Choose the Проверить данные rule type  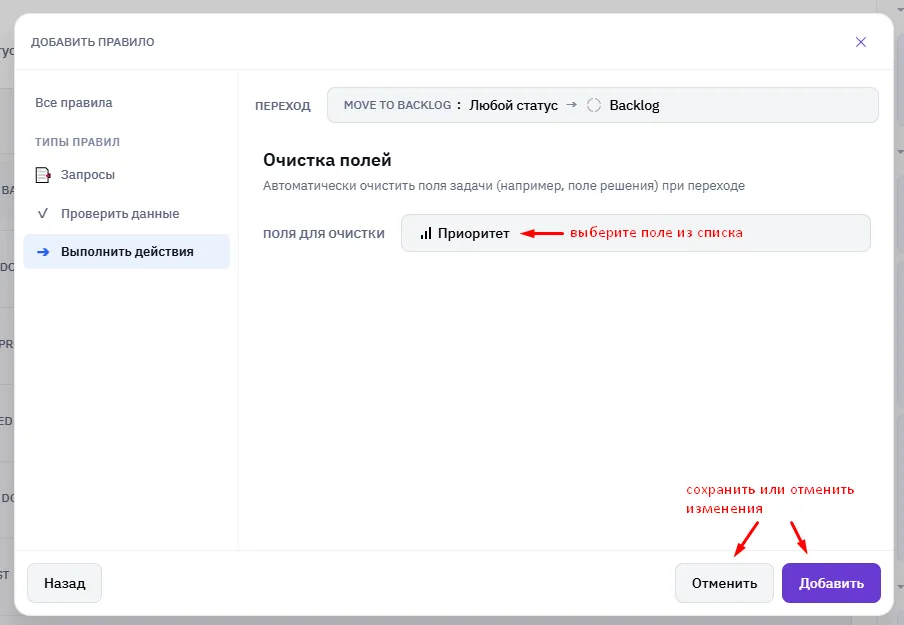126,213
